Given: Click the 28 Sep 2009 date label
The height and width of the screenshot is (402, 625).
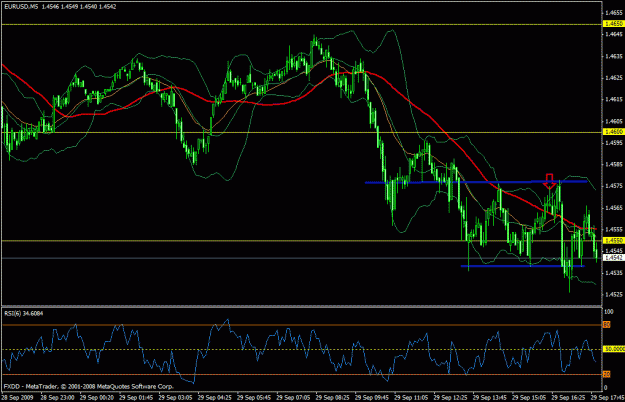Looking at the screenshot, I should pos(18,398).
